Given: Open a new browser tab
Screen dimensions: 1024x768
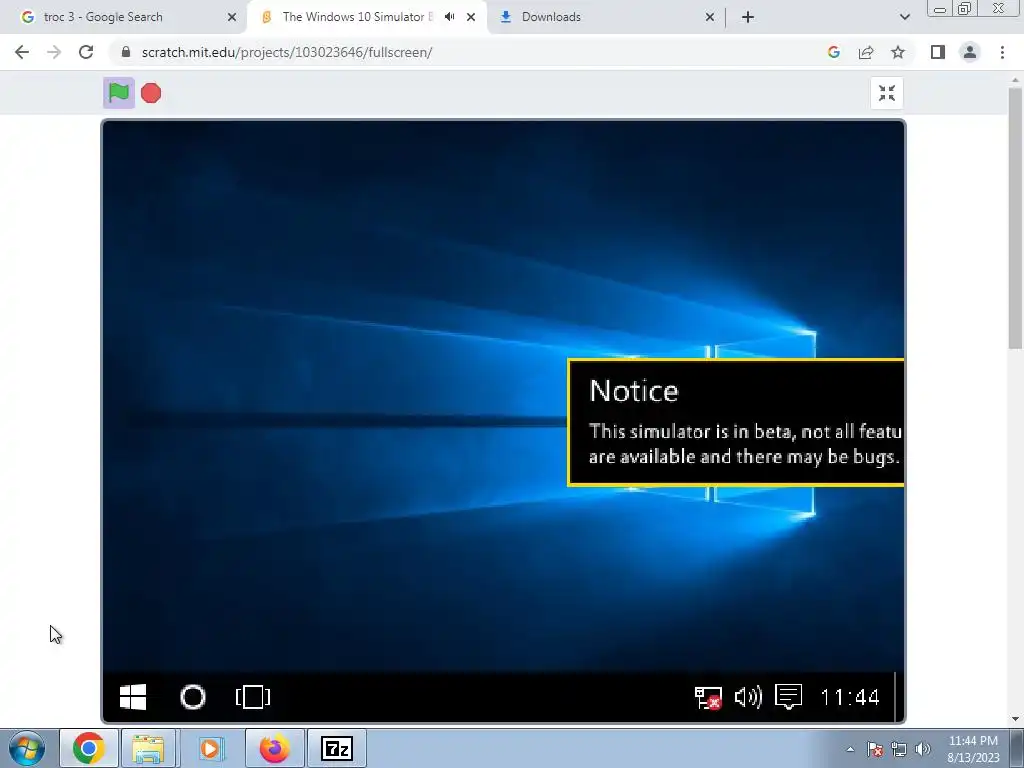Looking at the screenshot, I should [748, 18].
